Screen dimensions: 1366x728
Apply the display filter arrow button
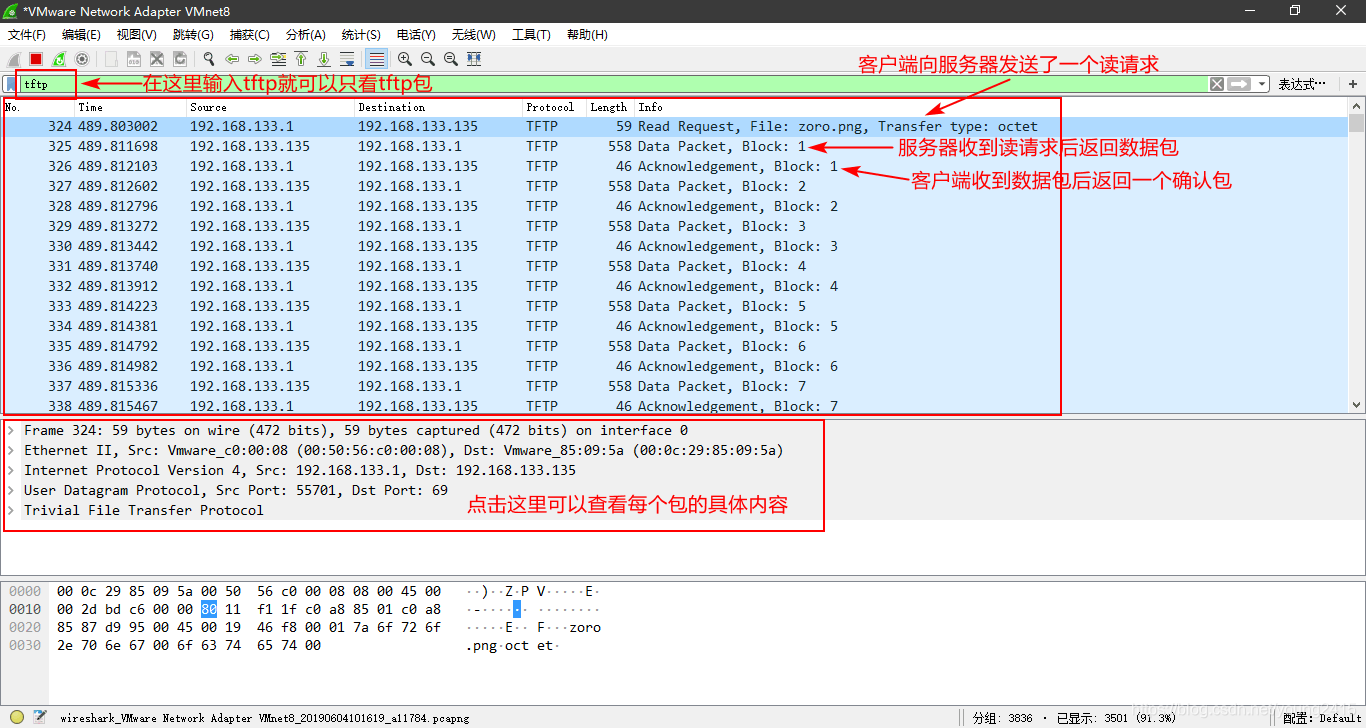pos(1240,84)
